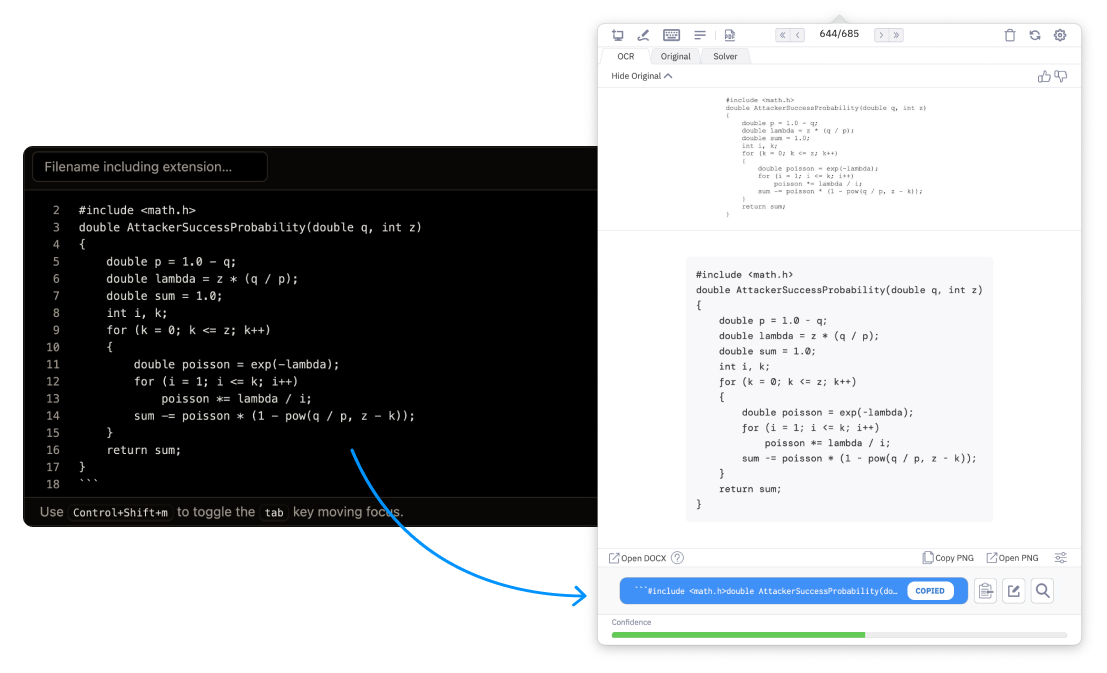Viewport: 1107px width, 673px height.
Task: Refresh the snip results
Action: [1035, 35]
